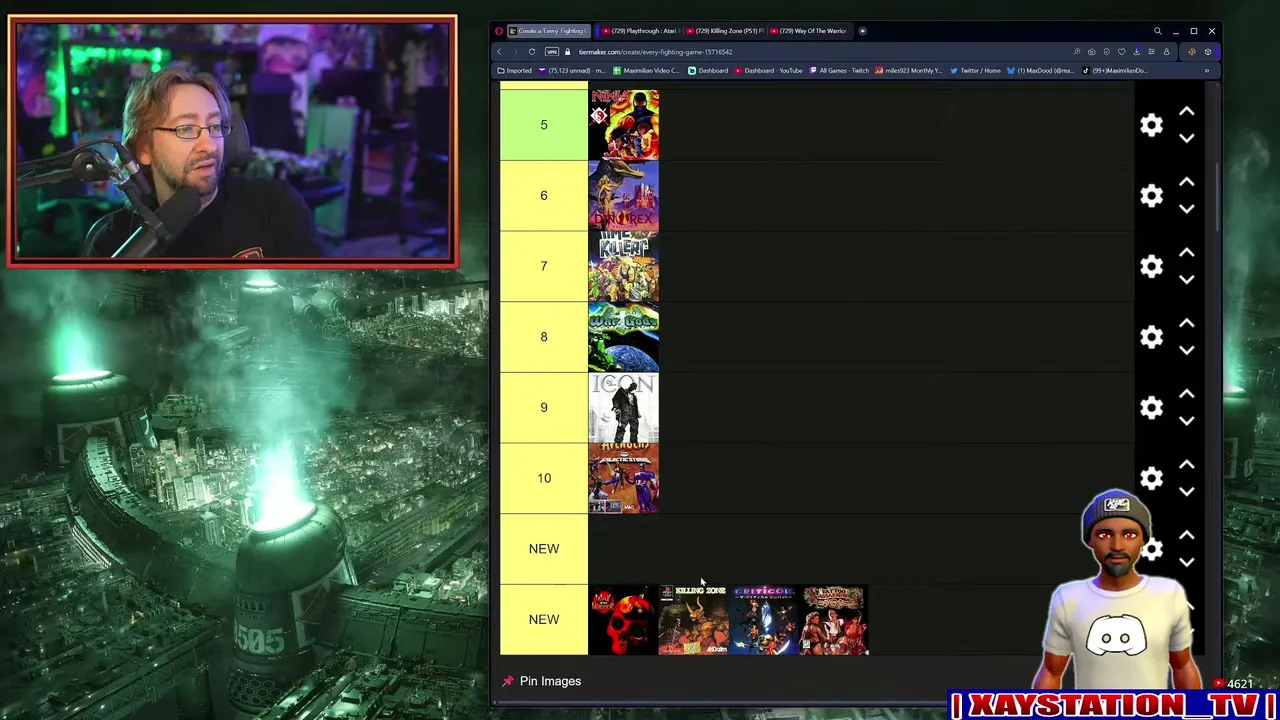
Task: Click the Opera logo menu button
Action: point(499,31)
